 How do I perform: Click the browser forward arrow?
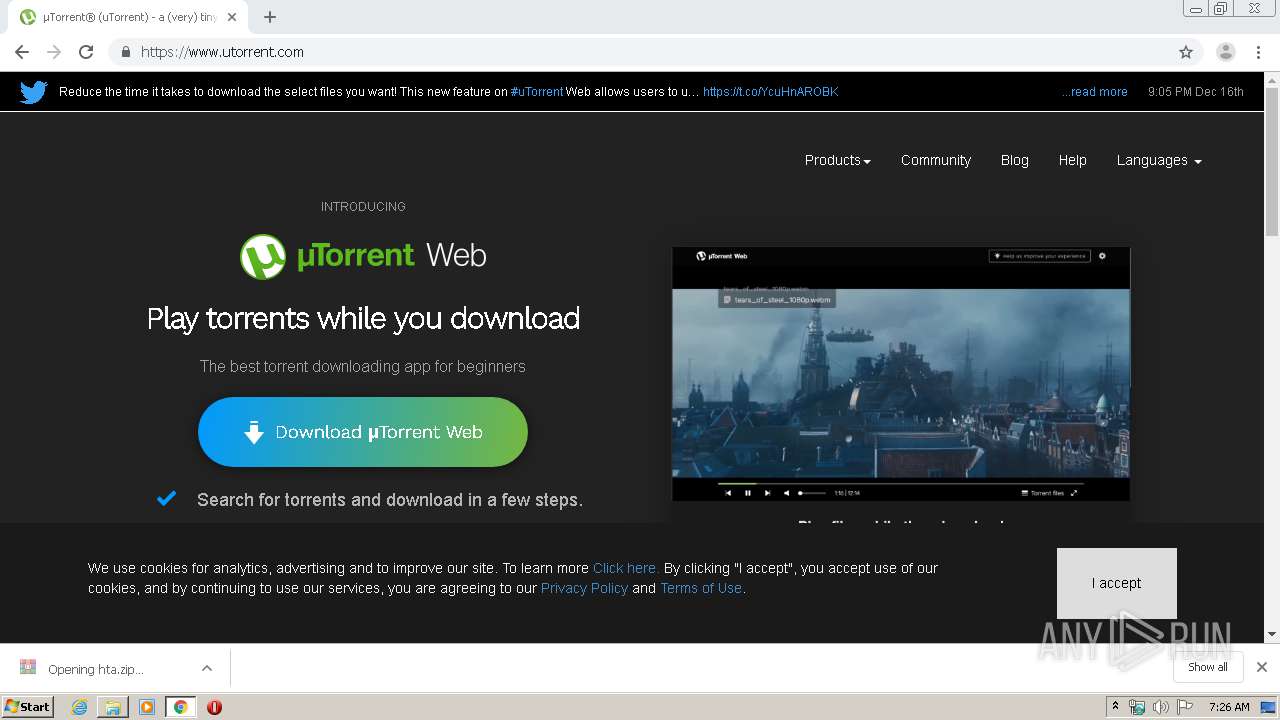tap(54, 52)
